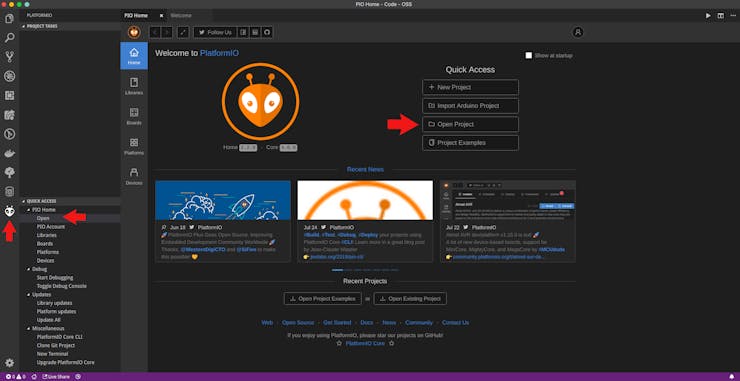
Task: Select Clone Git Project tree item
Action: click(x=56, y=346)
